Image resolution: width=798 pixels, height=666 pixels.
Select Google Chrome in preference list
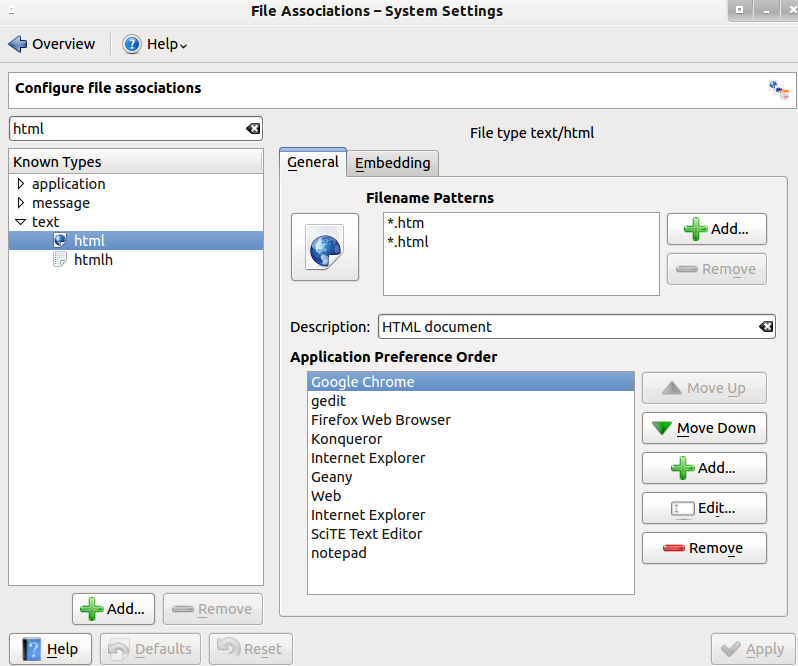[x=471, y=382]
